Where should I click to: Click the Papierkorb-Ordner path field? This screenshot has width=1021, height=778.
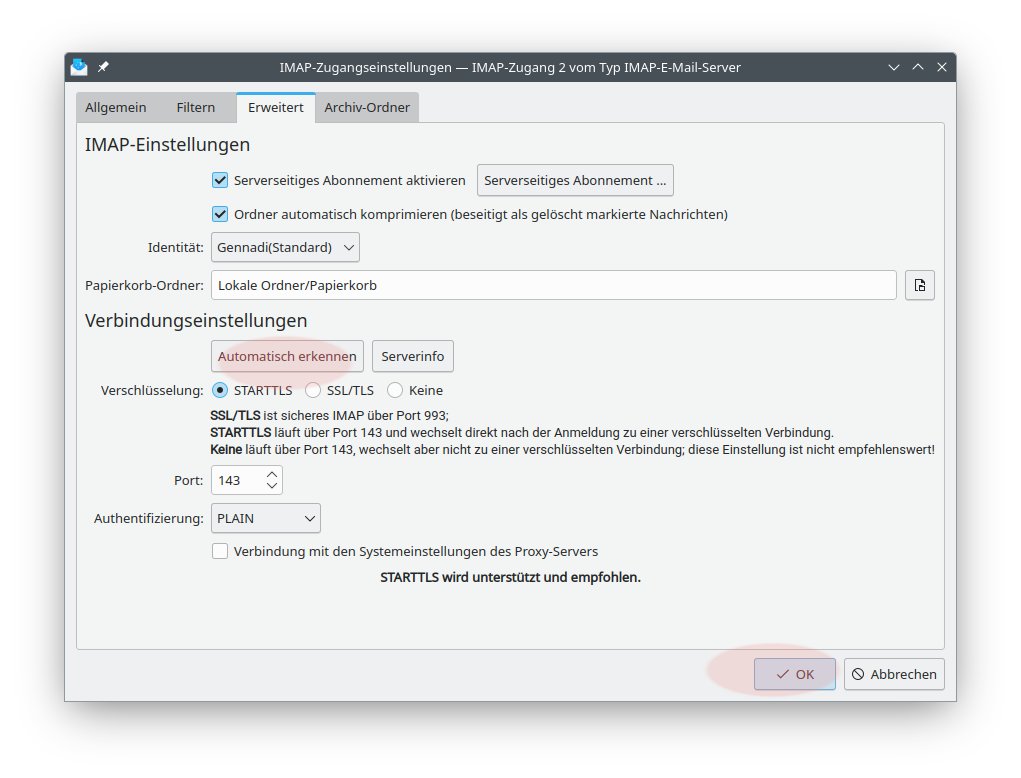tap(553, 285)
